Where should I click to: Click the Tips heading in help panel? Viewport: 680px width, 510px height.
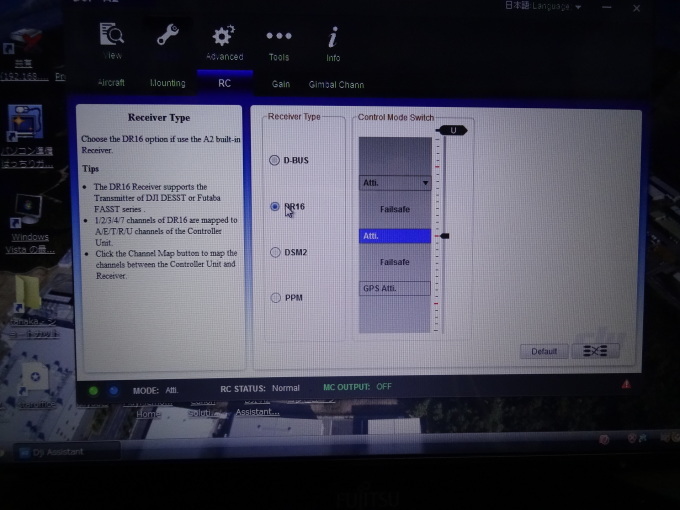point(91,169)
